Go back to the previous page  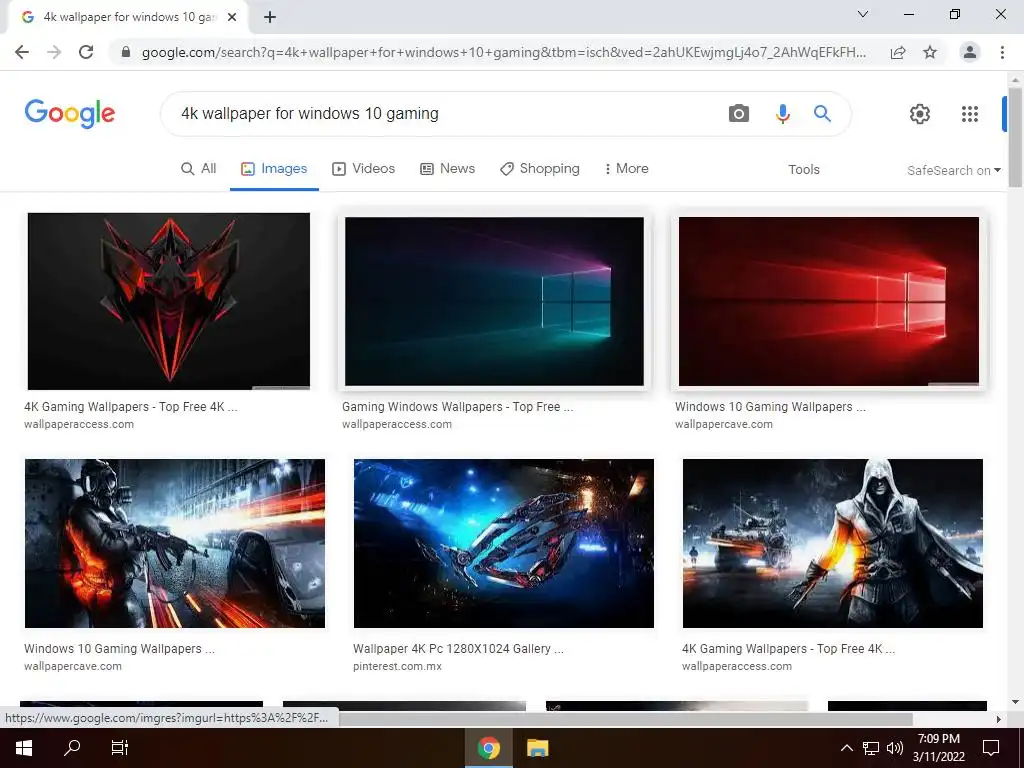pyautogui.click(x=22, y=52)
